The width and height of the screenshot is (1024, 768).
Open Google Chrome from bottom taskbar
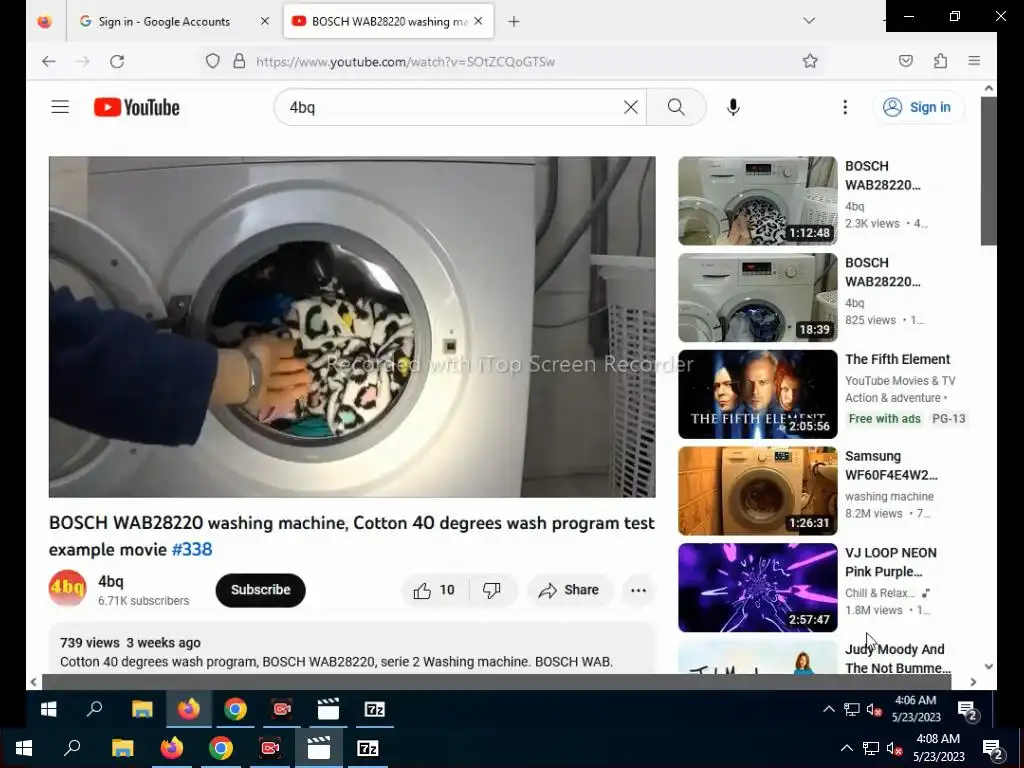click(221, 748)
